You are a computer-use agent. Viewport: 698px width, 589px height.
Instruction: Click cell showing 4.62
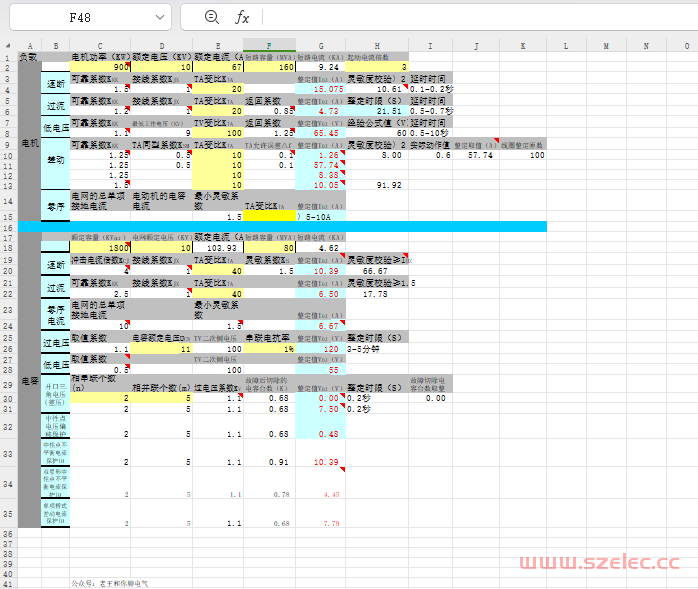click(321, 248)
